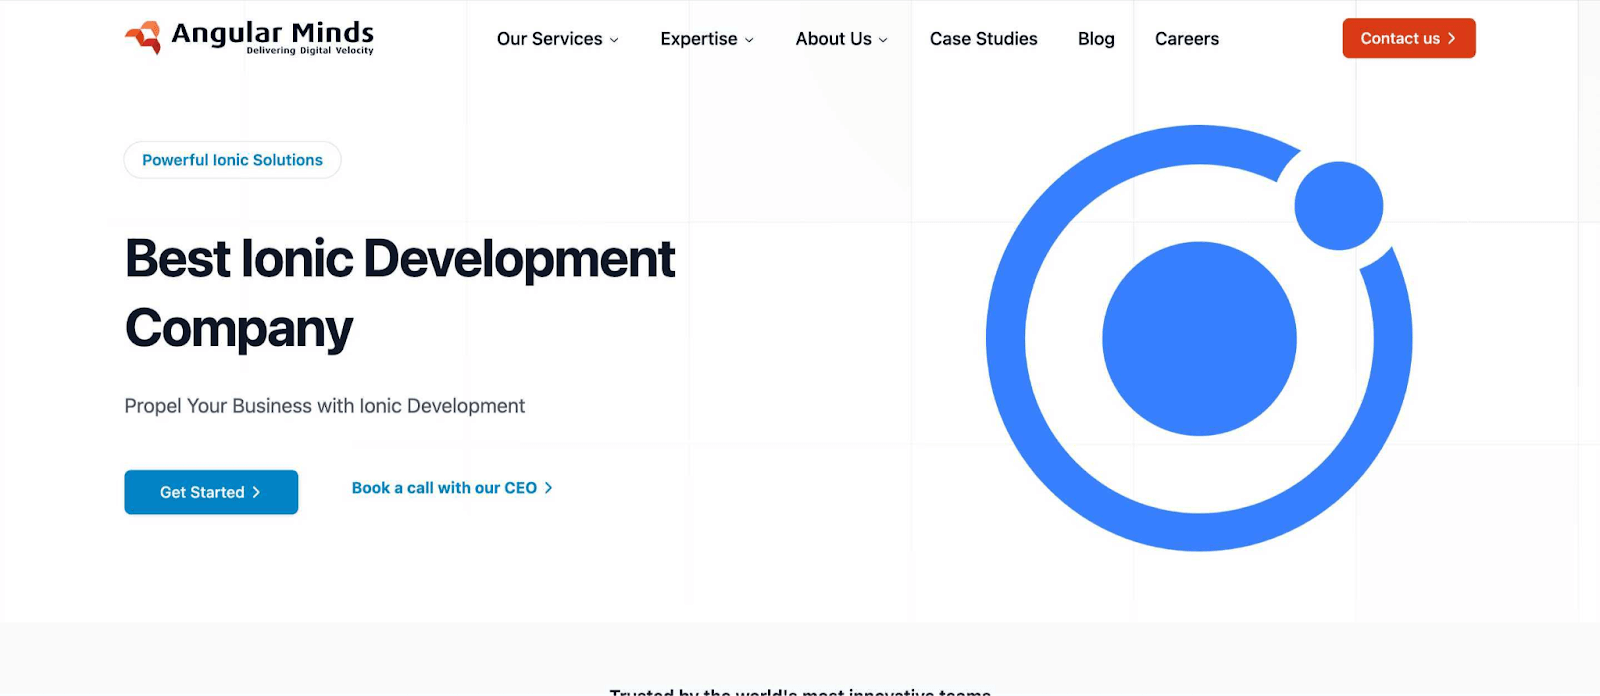Click the Propel Your Business with Ionic Development text

[x=324, y=406]
